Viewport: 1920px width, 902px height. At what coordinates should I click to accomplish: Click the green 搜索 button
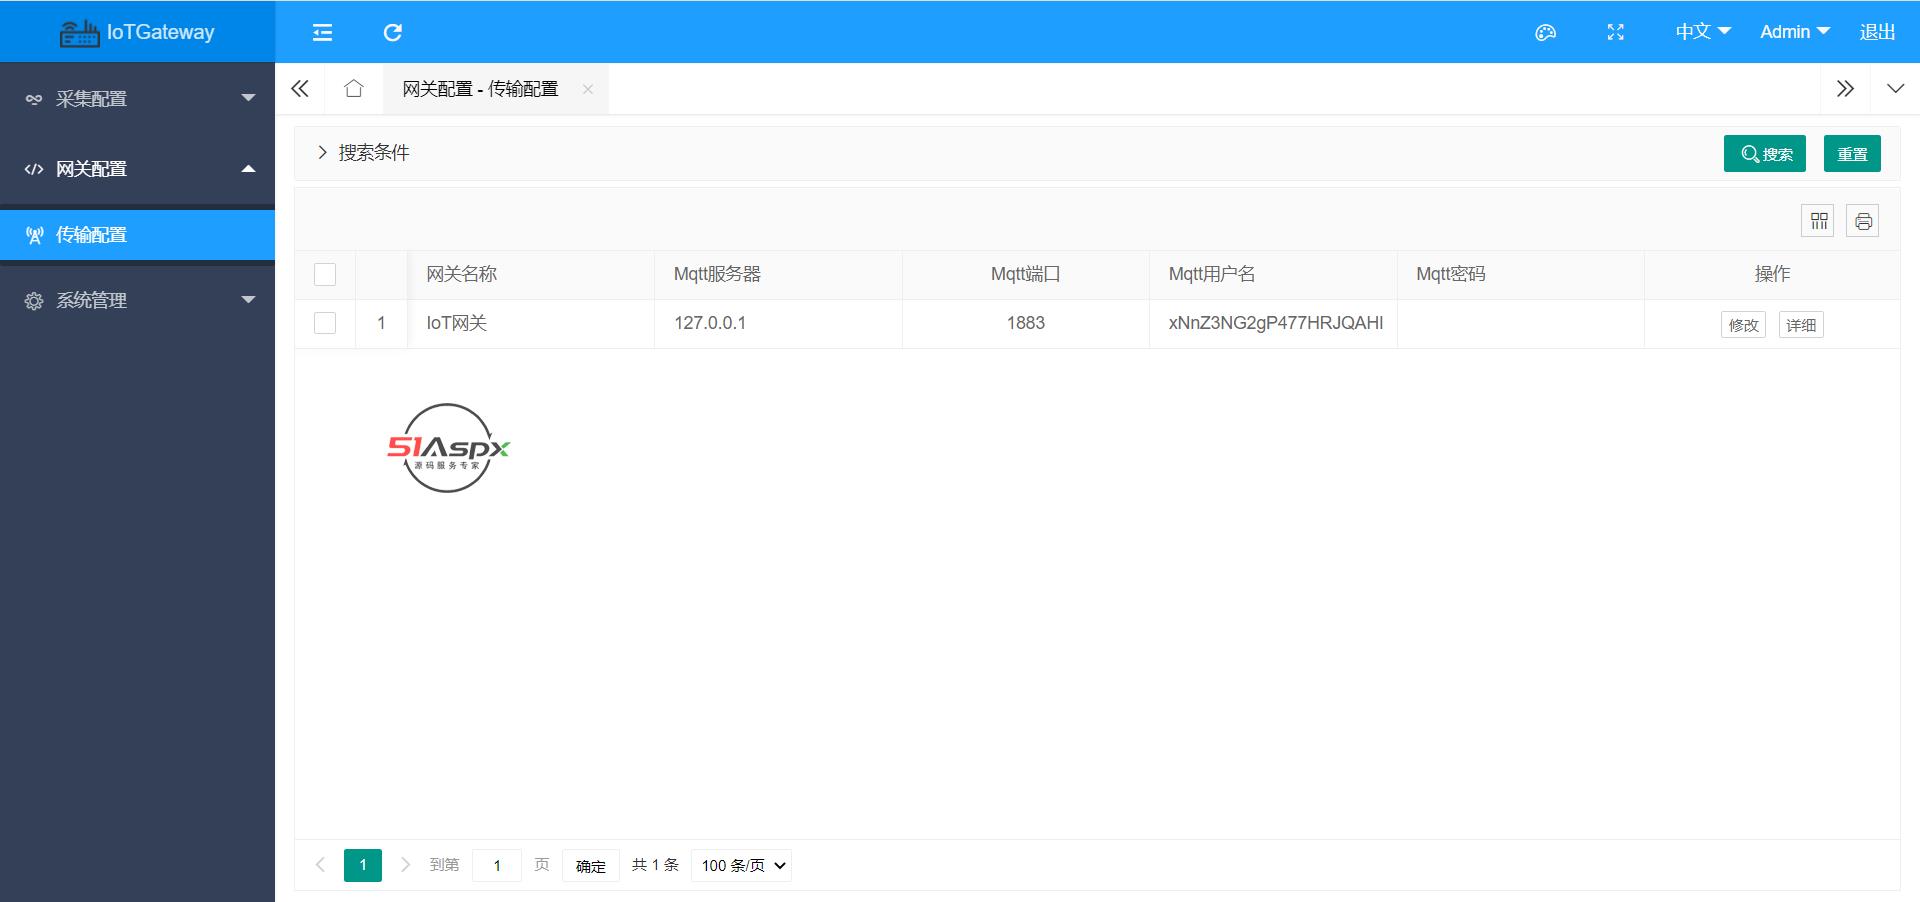[1765, 154]
